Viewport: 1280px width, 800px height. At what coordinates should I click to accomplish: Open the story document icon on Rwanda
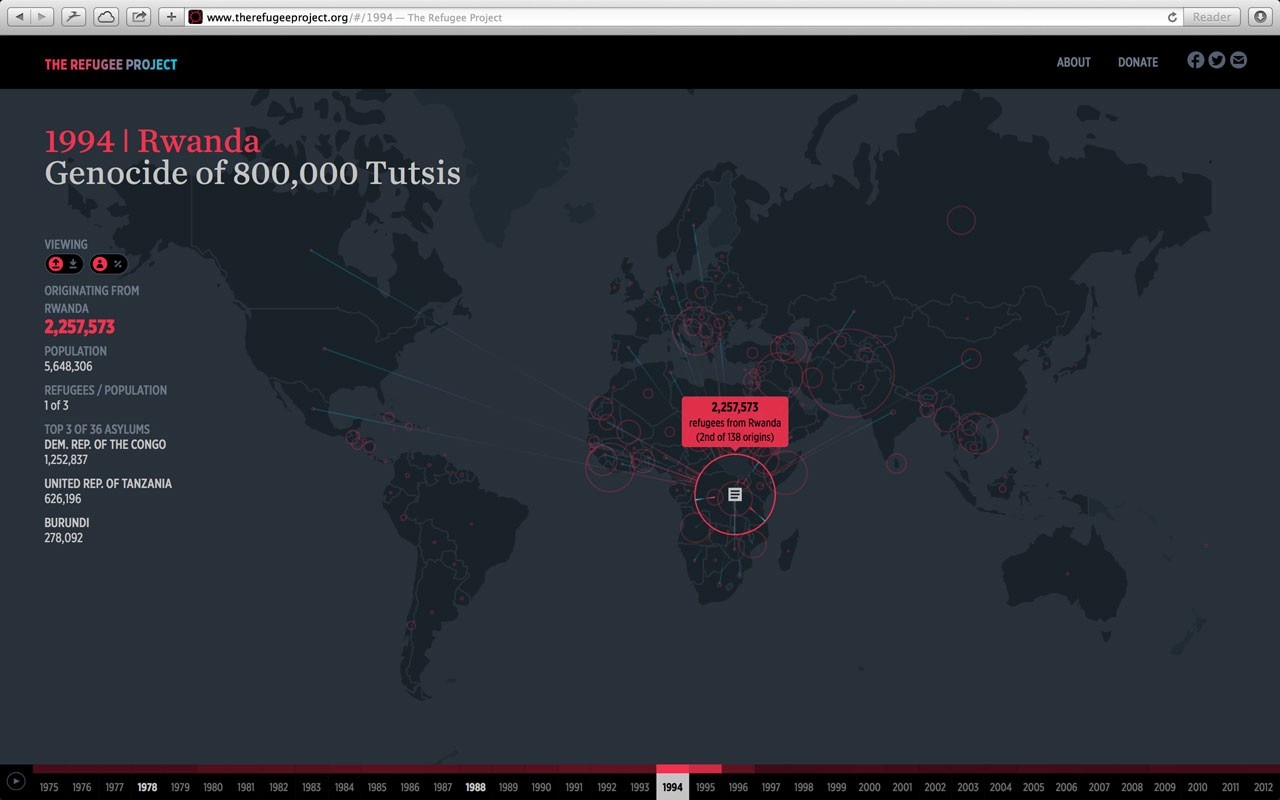point(735,494)
